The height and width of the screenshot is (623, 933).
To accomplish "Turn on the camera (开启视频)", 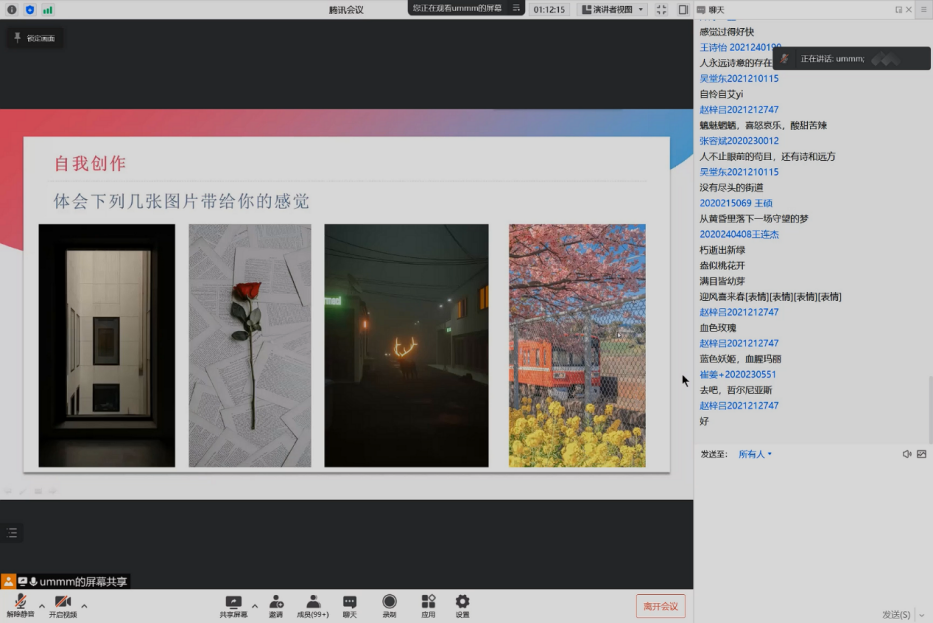I will (x=62, y=604).
